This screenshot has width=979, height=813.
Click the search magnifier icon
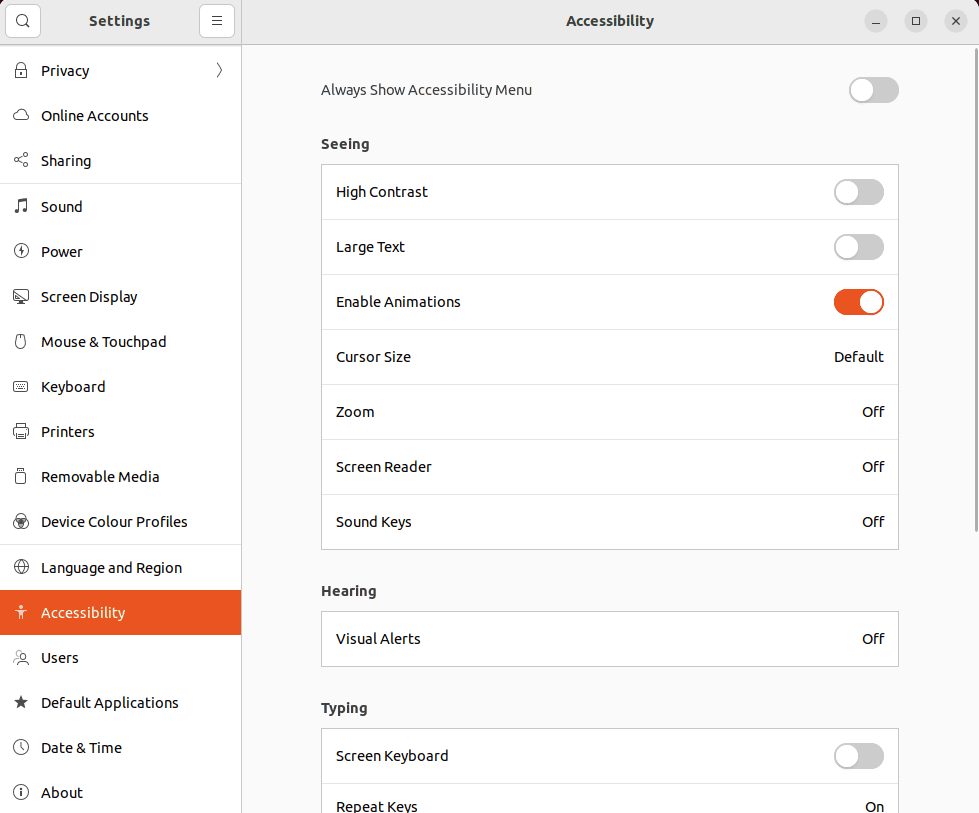point(23,21)
